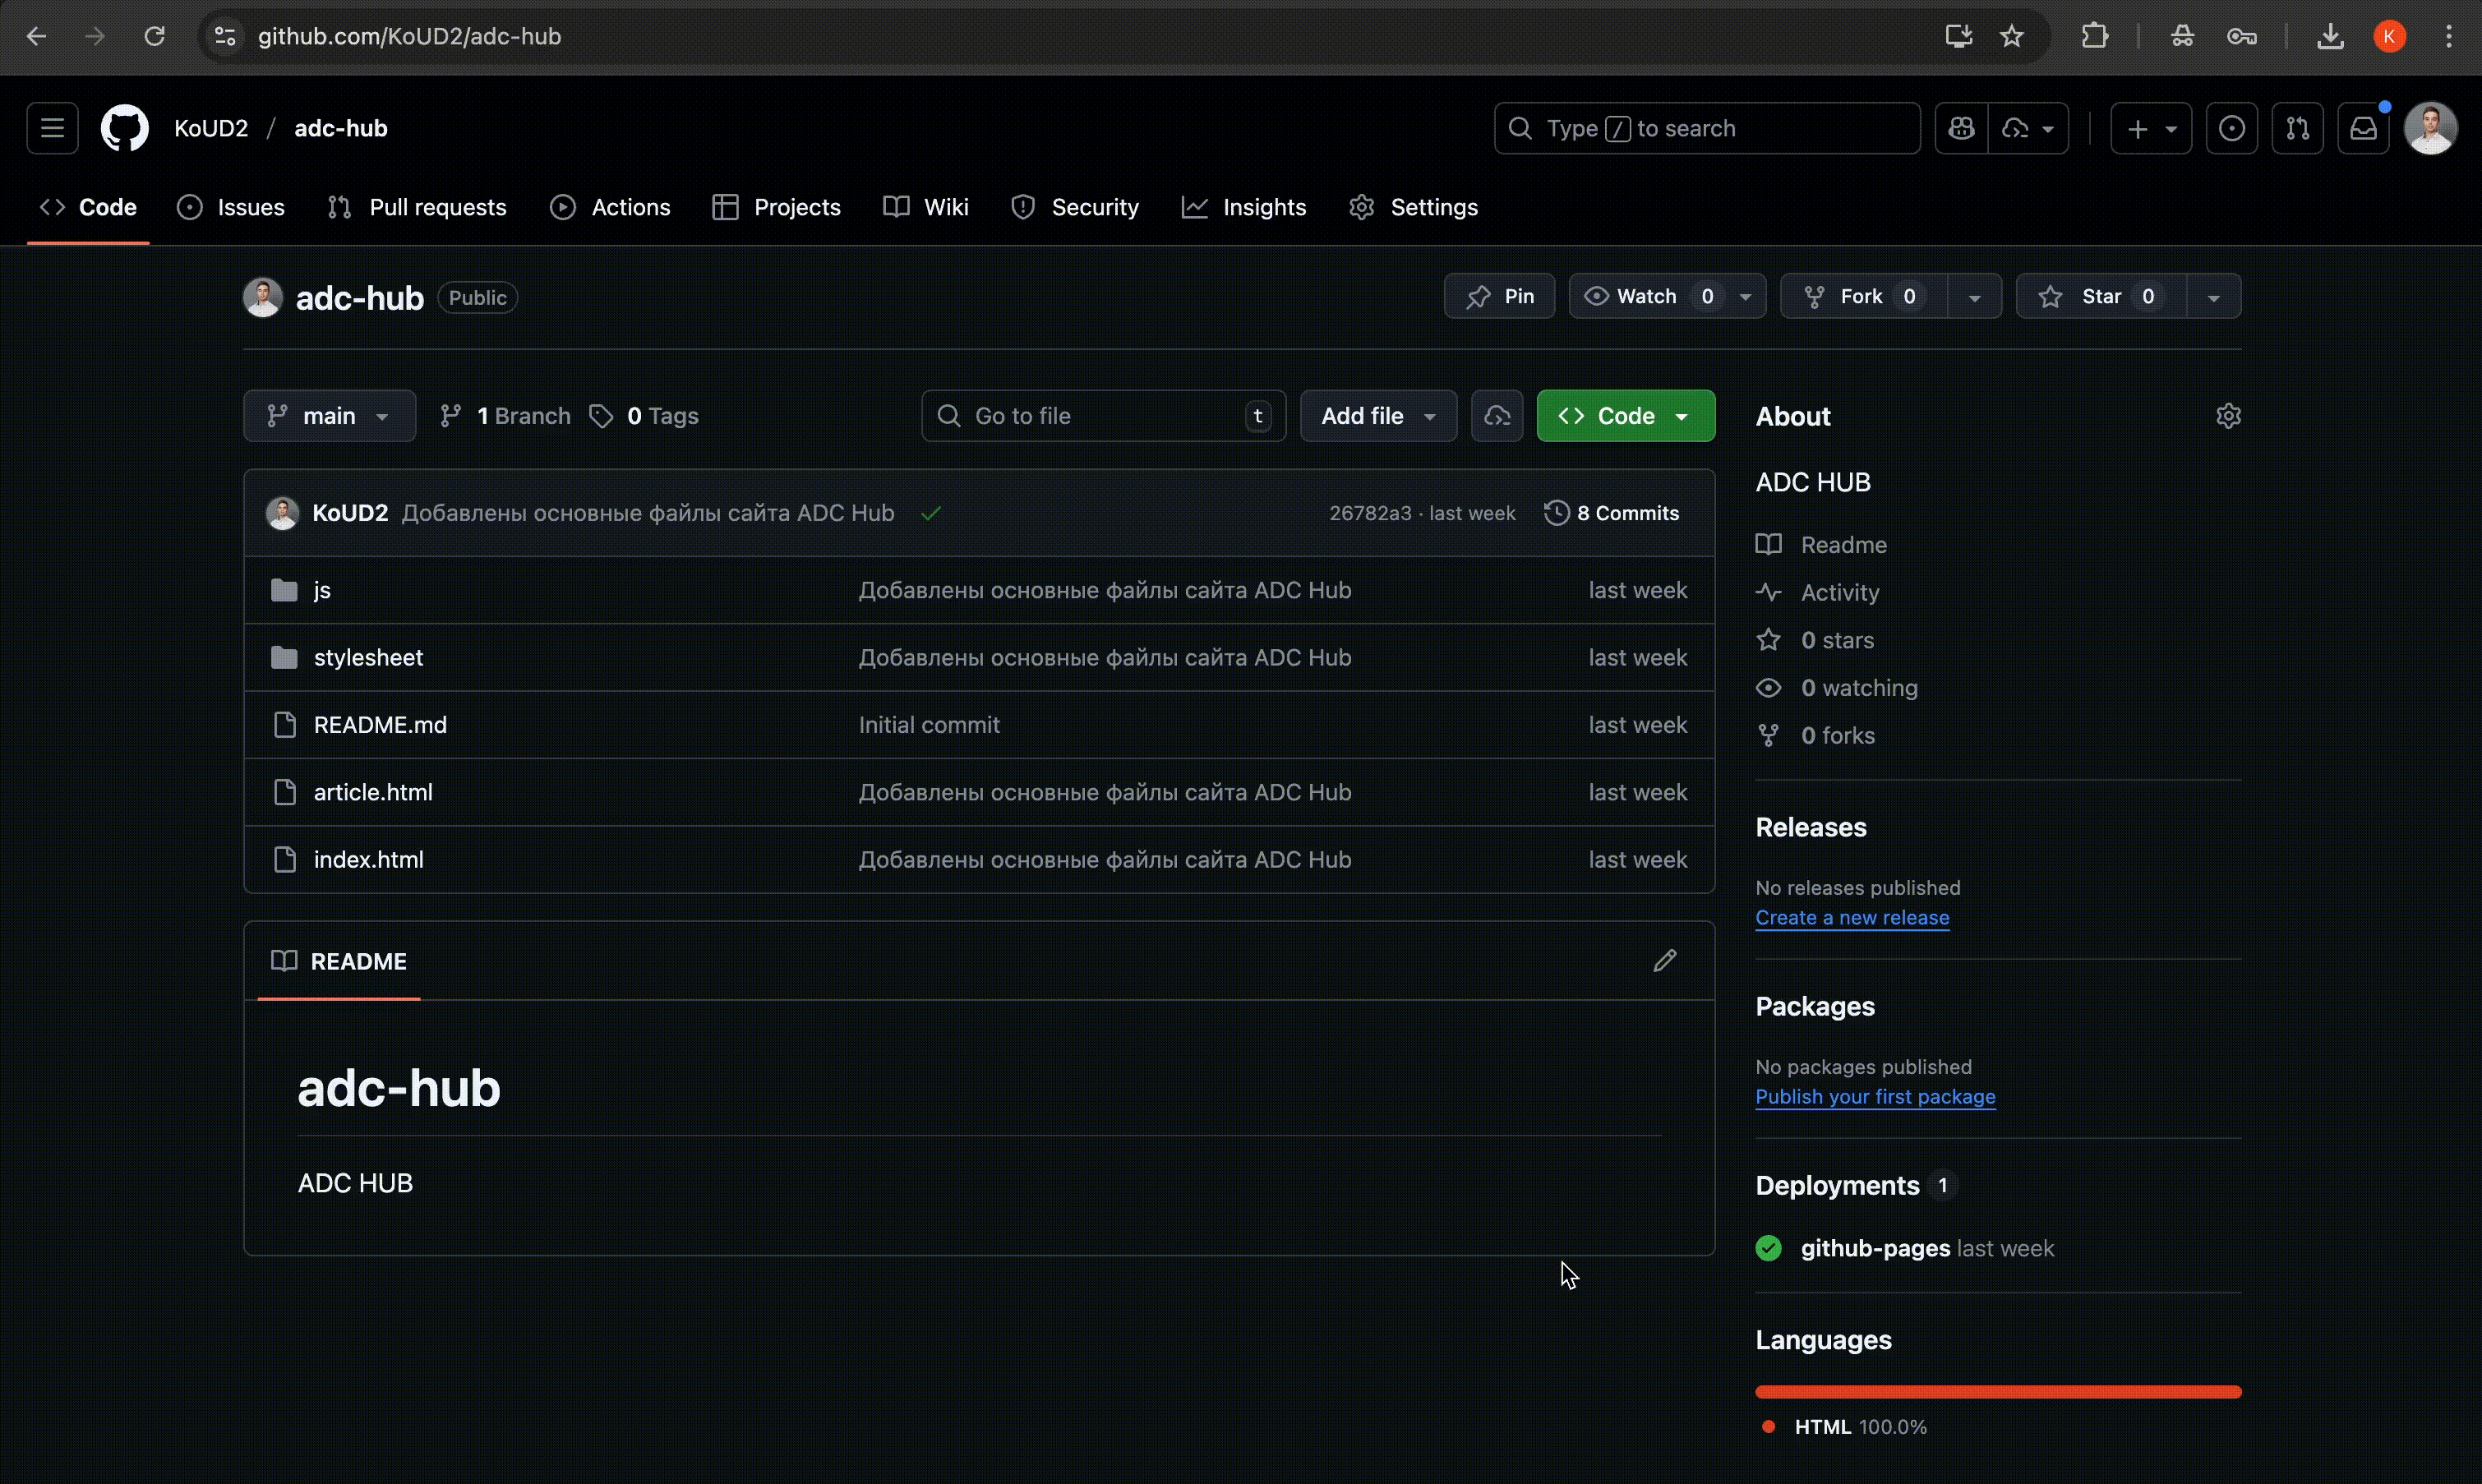Viewport: 2482px width, 1484px height.
Task: Install app icon in the address bar
Action: (1959, 37)
